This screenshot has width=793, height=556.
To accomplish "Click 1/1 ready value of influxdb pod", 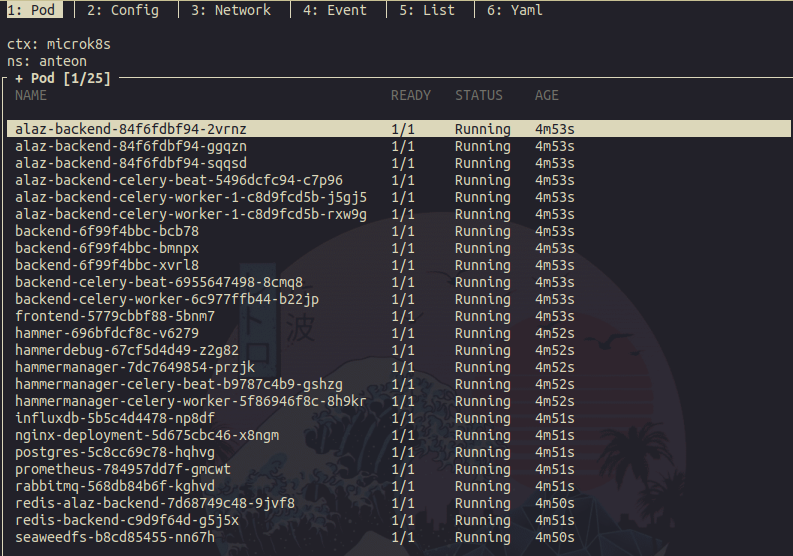I will (403, 418).
